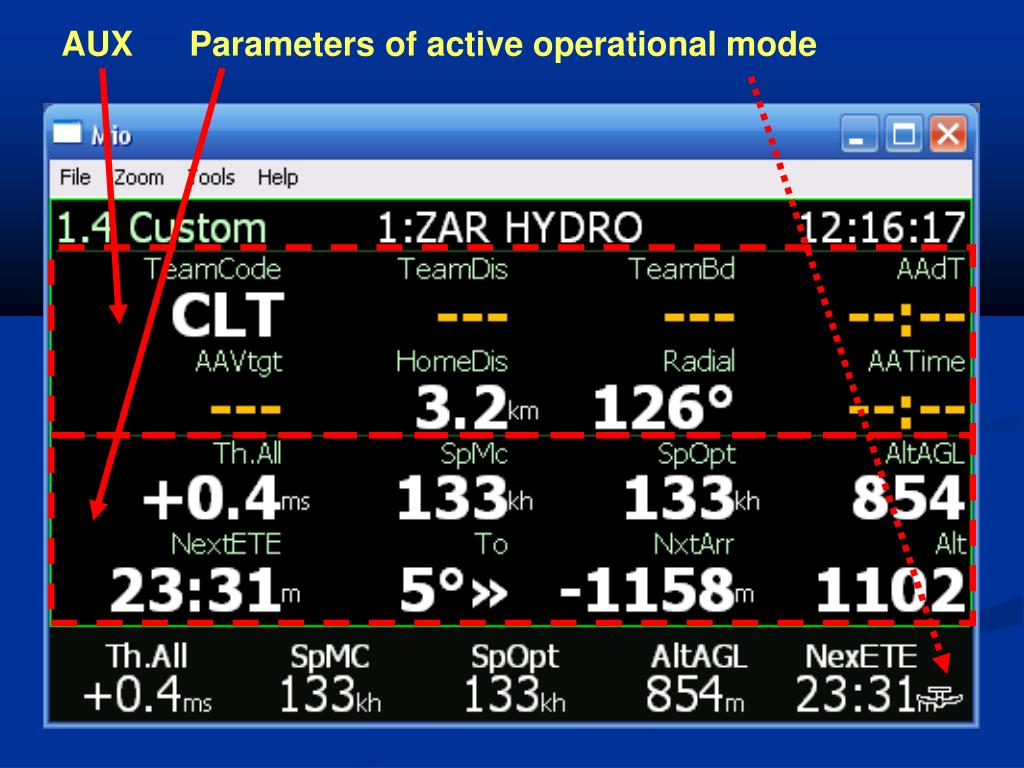Close the Mio window
Image resolution: width=1024 pixels, height=768 pixels.
click(948, 133)
